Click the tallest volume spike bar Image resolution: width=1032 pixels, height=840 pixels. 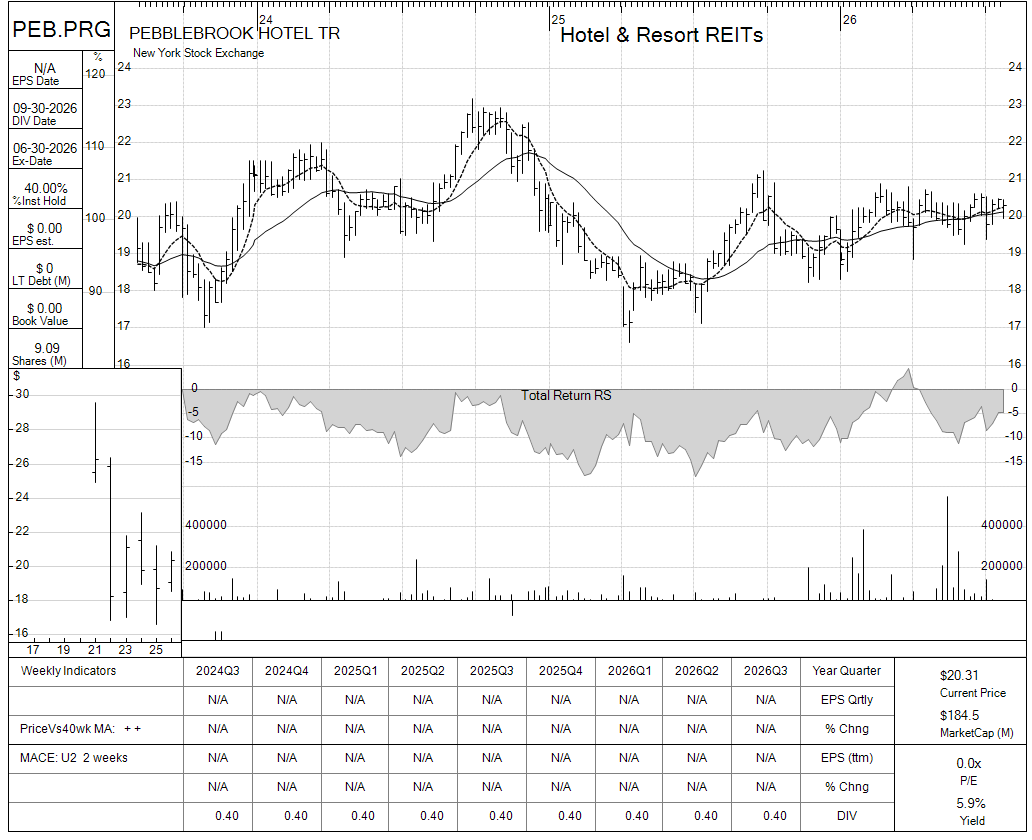[947, 548]
